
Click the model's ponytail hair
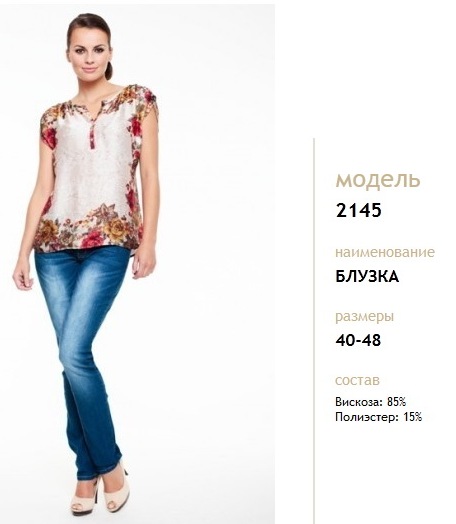[108, 69]
